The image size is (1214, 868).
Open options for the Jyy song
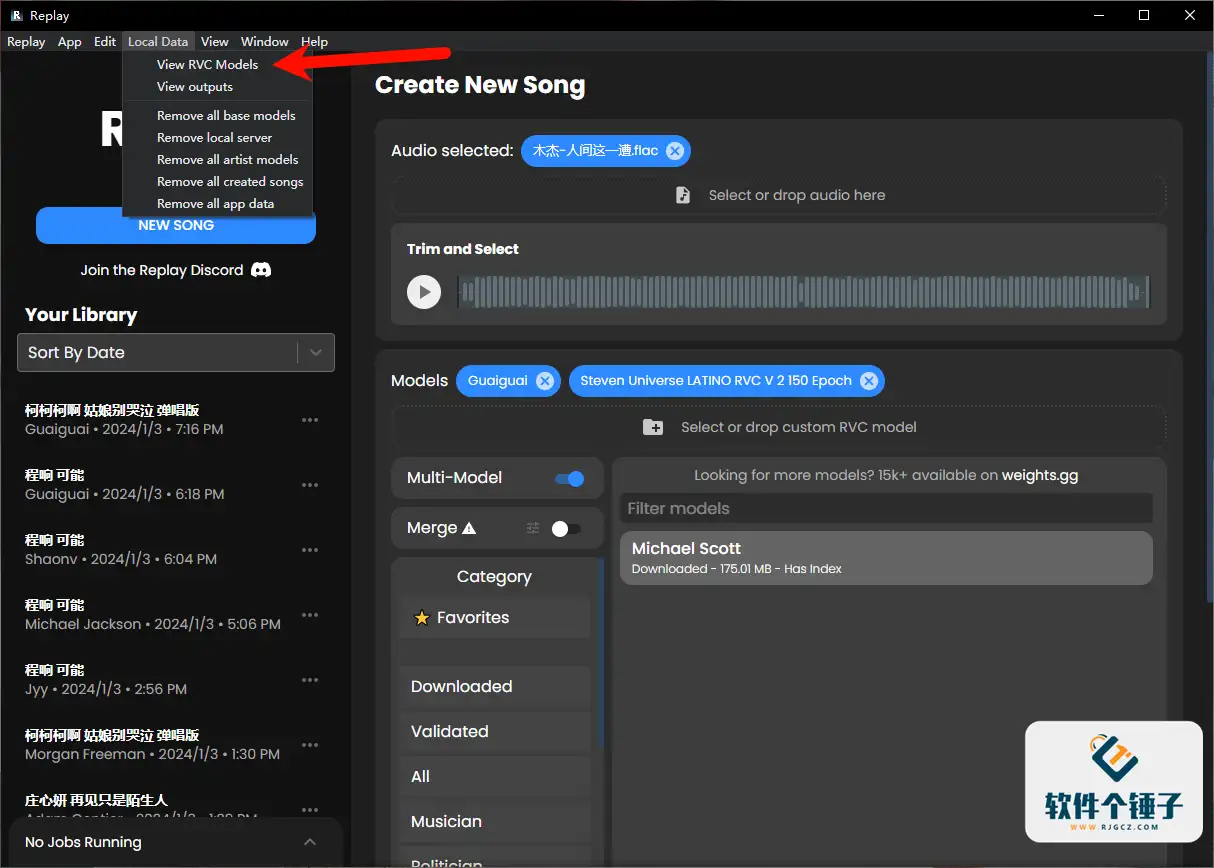coord(310,680)
